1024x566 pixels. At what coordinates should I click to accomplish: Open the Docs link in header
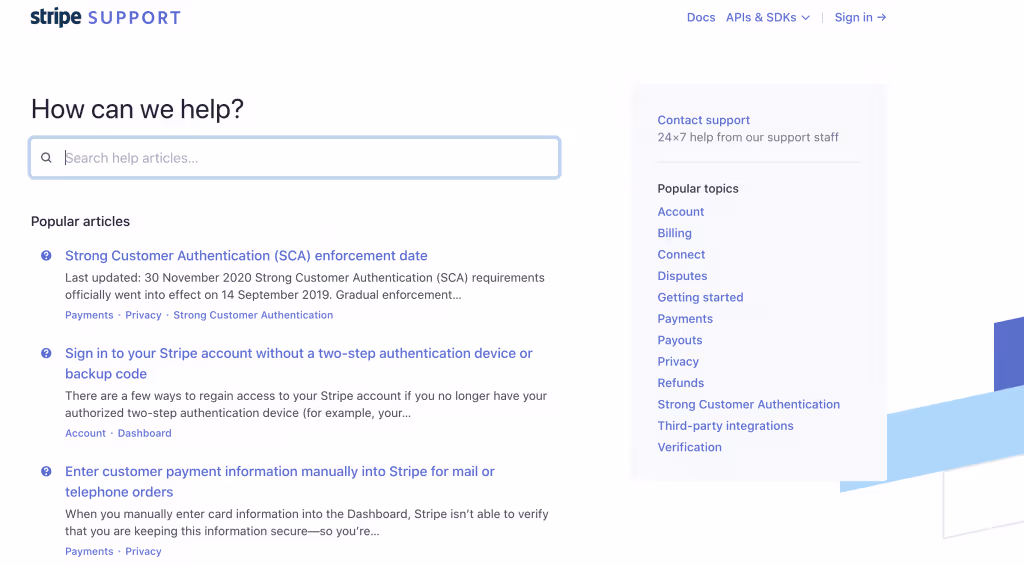[701, 18]
